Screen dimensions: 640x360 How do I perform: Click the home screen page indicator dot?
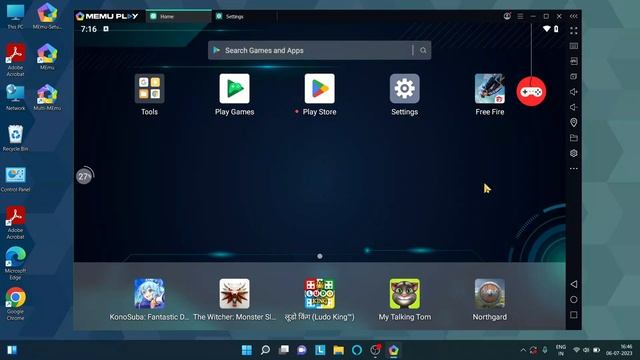click(320, 256)
